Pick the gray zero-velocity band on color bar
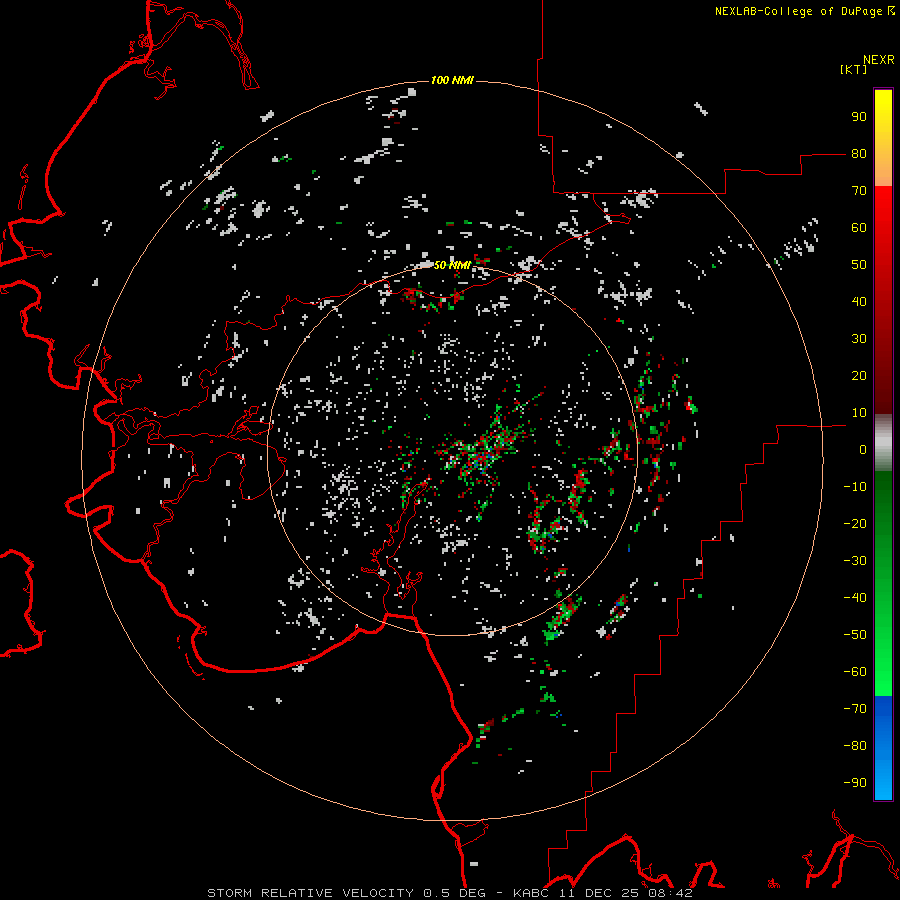This screenshot has height=900, width=900. (x=883, y=443)
